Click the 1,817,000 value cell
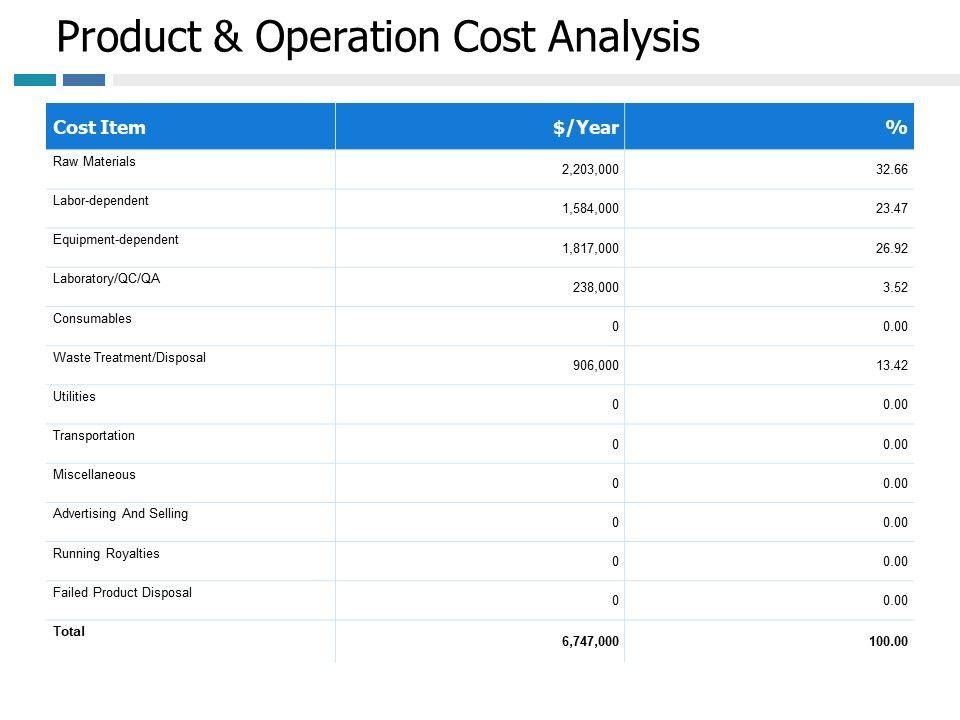Viewport: 960px width, 720px height. (x=589, y=249)
